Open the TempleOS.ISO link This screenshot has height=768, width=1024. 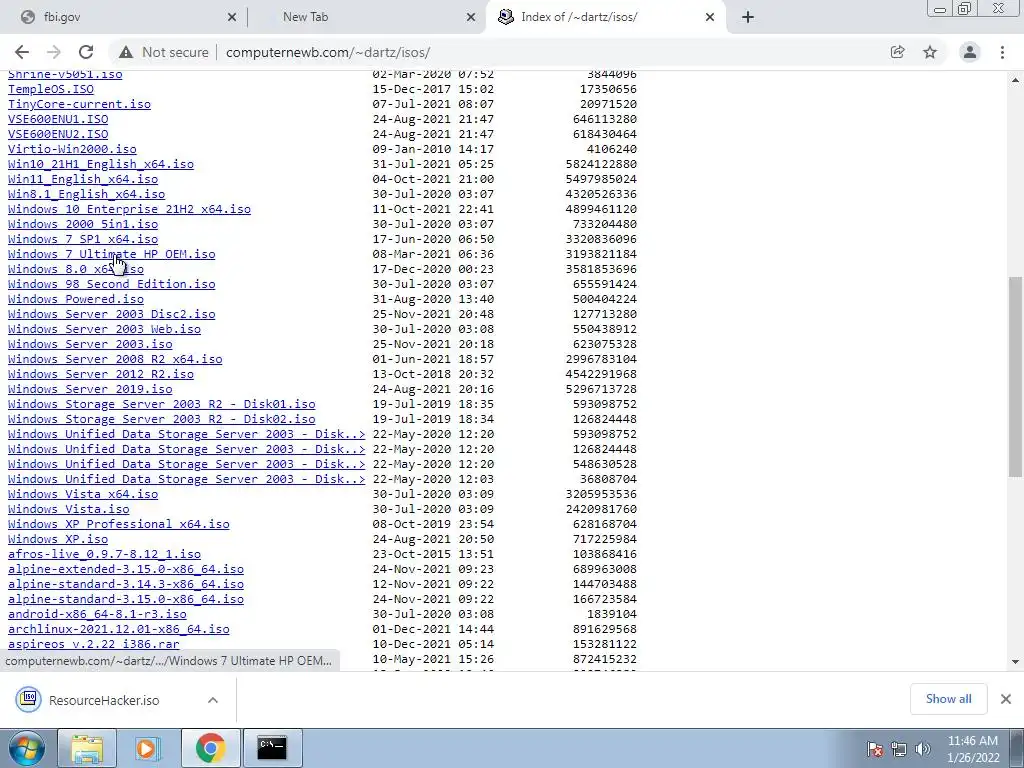[x=50, y=89]
